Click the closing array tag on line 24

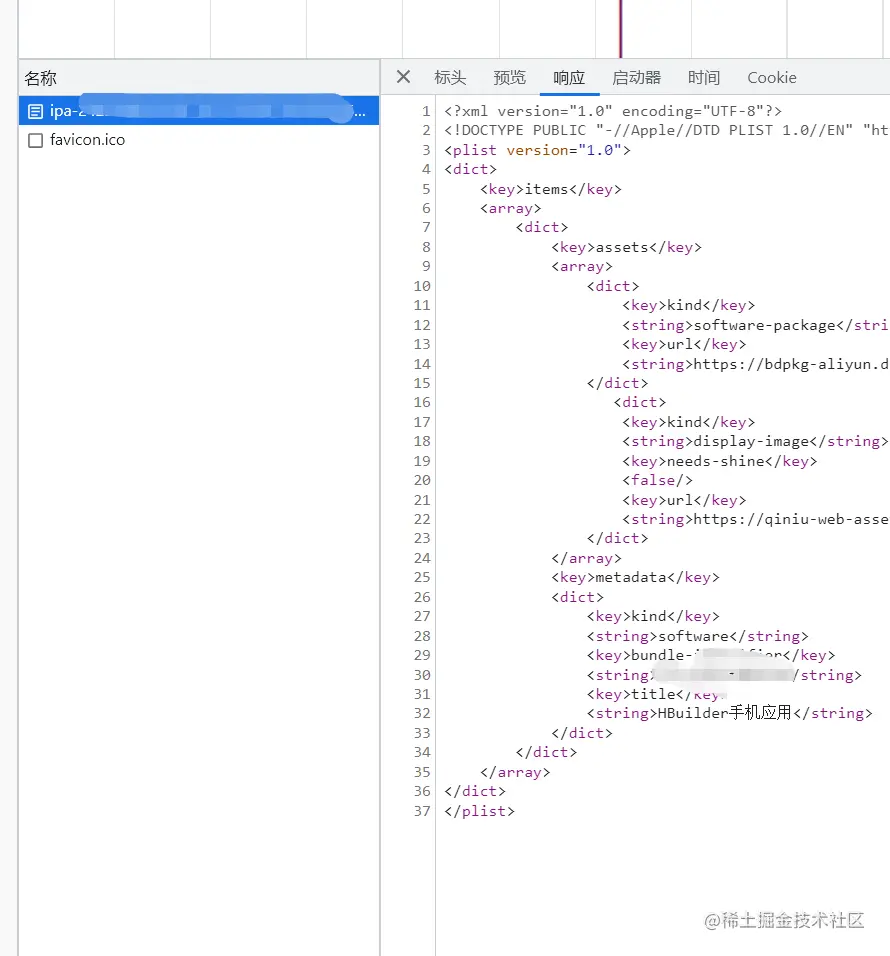pos(586,558)
